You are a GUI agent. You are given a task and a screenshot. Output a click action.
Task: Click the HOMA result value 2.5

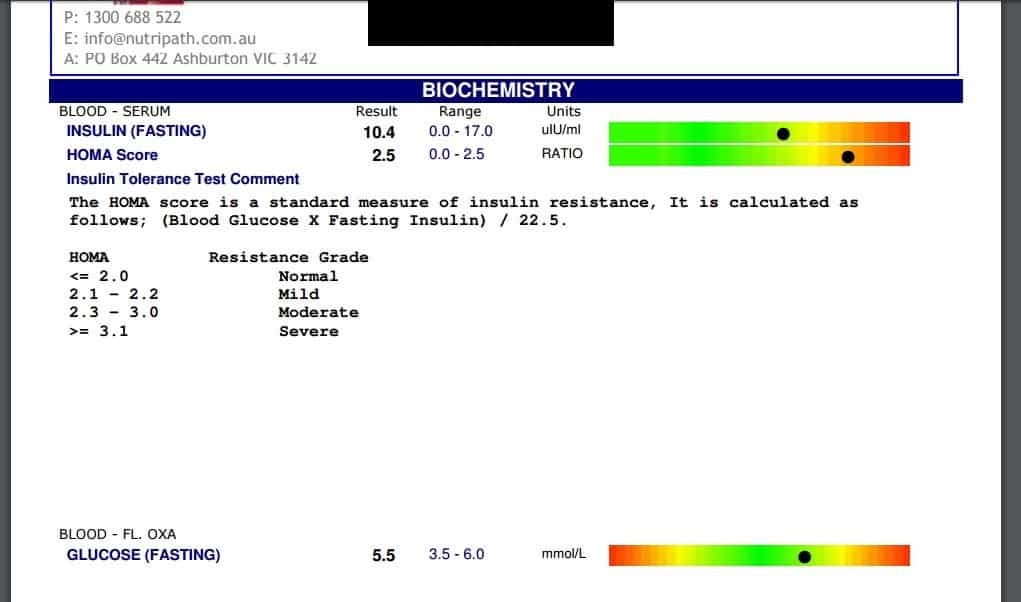pos(384,156)
